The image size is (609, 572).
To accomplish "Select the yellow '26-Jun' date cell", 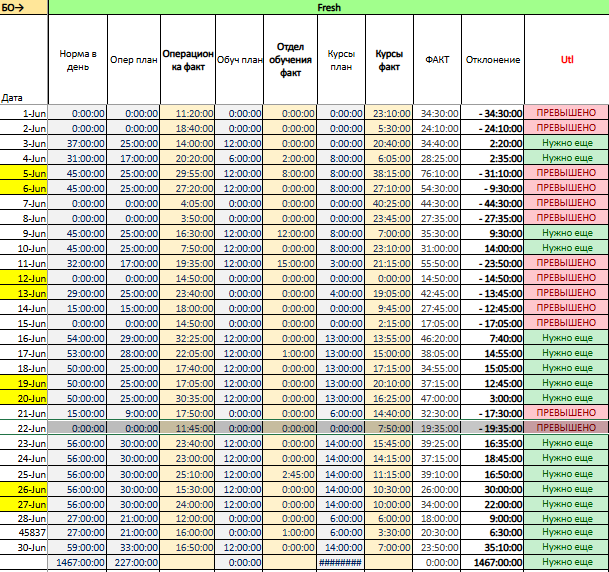I will 24,489.
